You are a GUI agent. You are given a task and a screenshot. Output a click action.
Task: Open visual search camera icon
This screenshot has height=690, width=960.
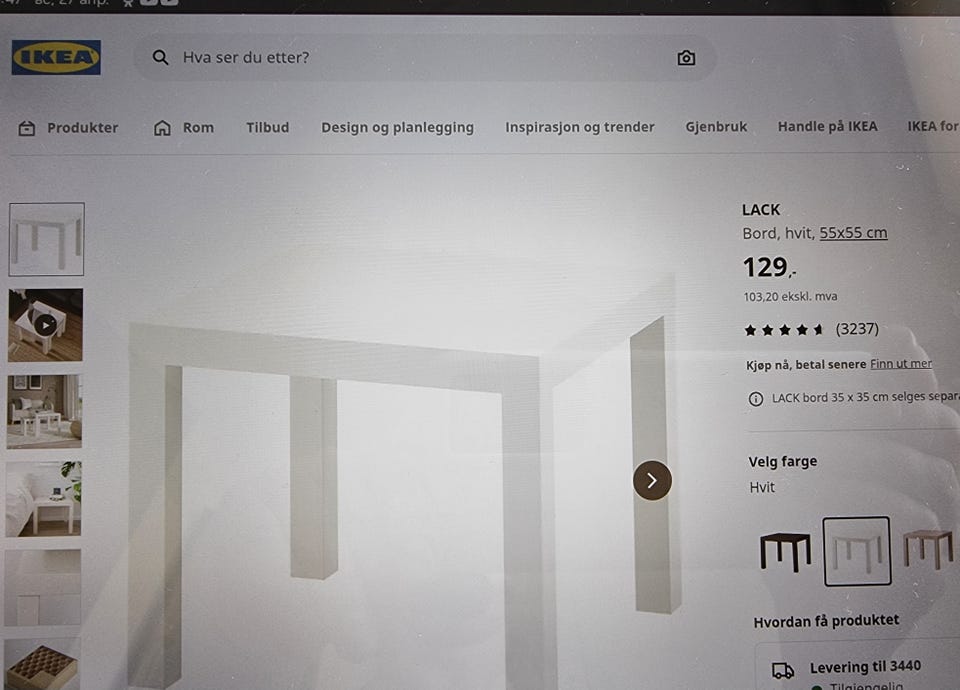686,58
